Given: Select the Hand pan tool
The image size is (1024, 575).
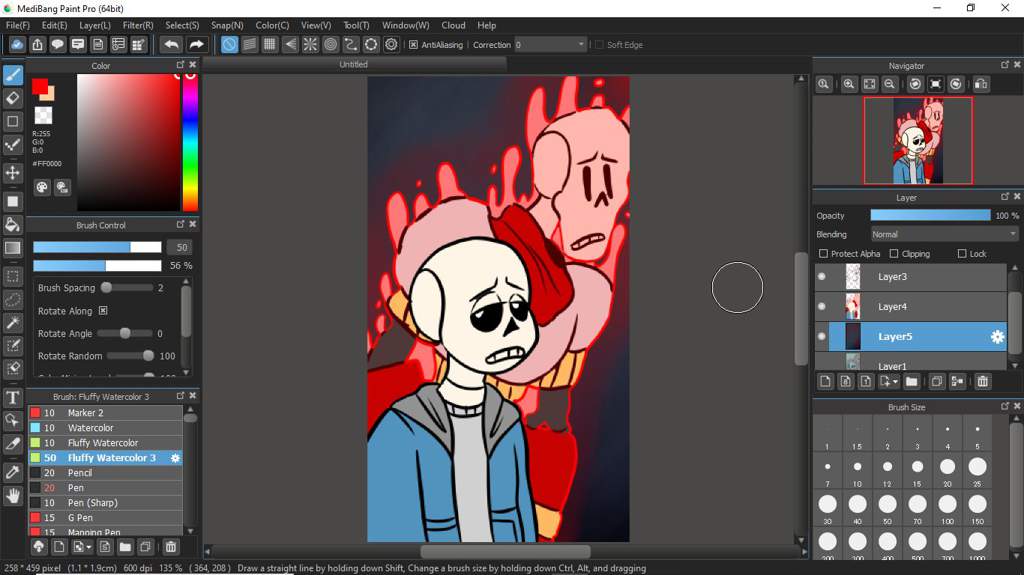Looking at the screenshot, I should 12,496.
